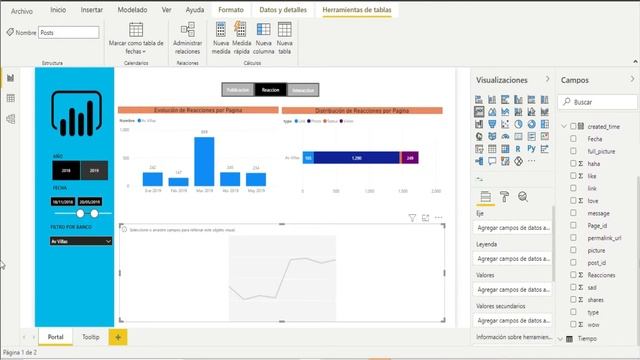
Task: Click the Interaccion button on the report
Action: click(x=303, y=90)
